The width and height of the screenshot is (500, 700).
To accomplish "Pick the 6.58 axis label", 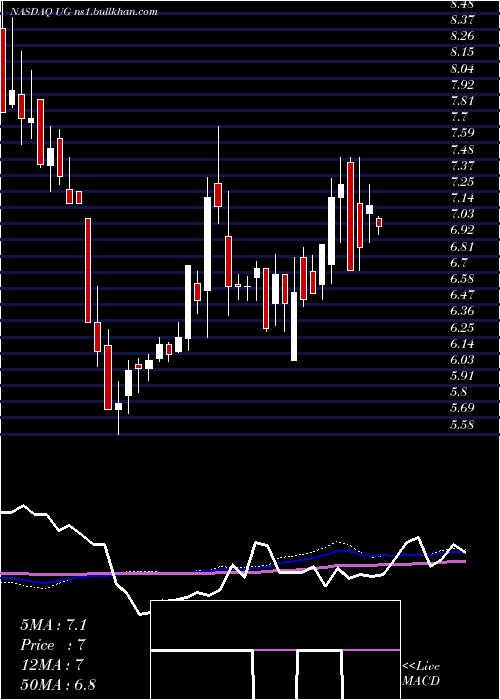I will click(x=463, y=279).
